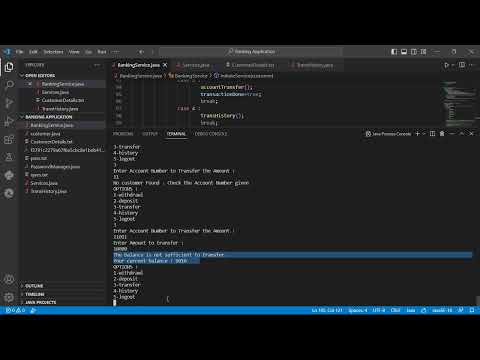Open the Edit menu
This screenshot has width=480, height=360.
coord(33,52)
